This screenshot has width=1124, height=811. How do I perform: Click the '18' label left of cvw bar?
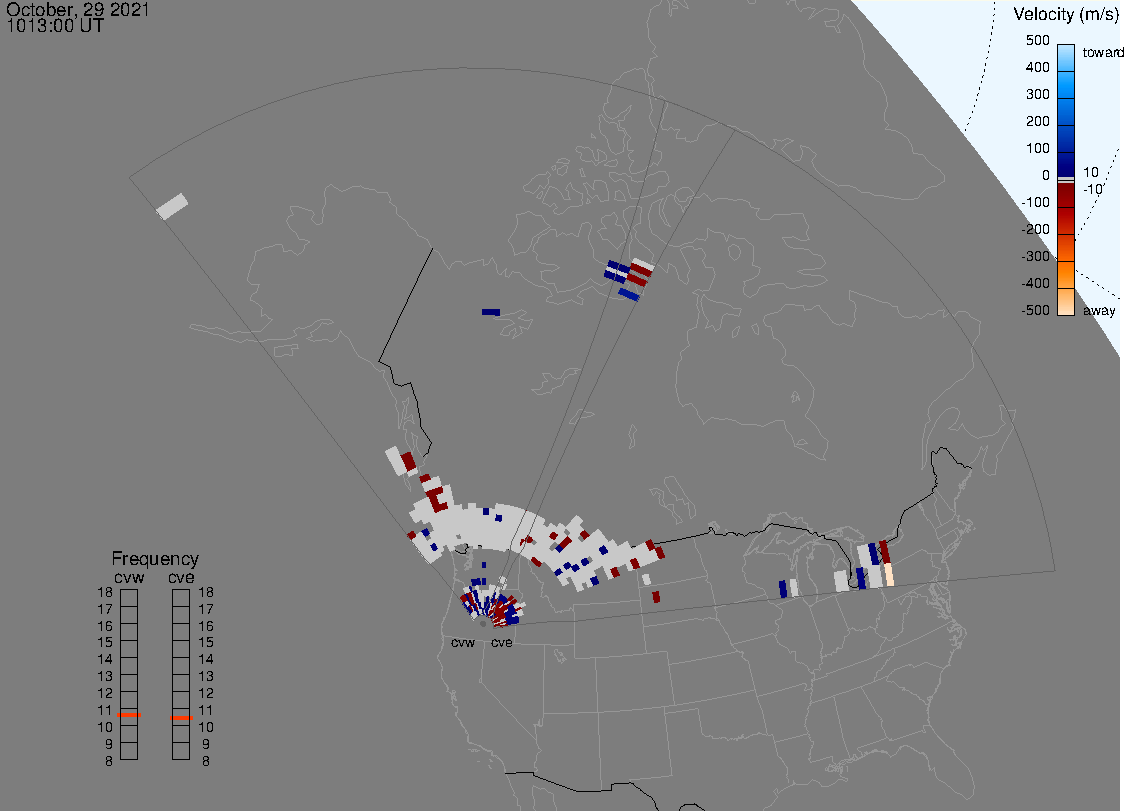[105, 592]
